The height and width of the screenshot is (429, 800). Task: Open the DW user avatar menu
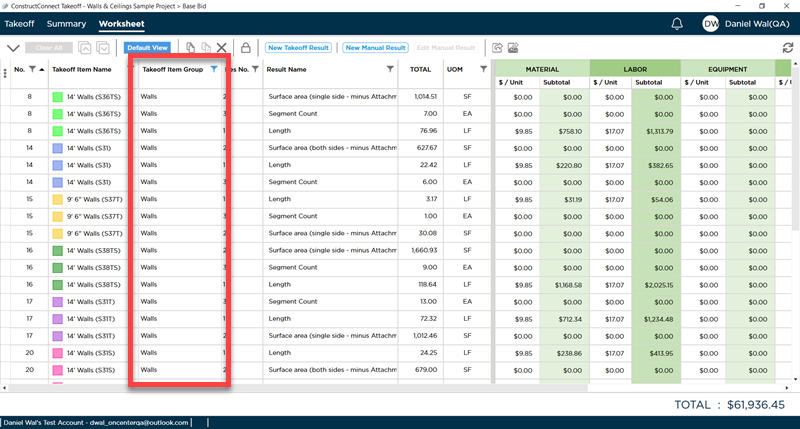710,23
